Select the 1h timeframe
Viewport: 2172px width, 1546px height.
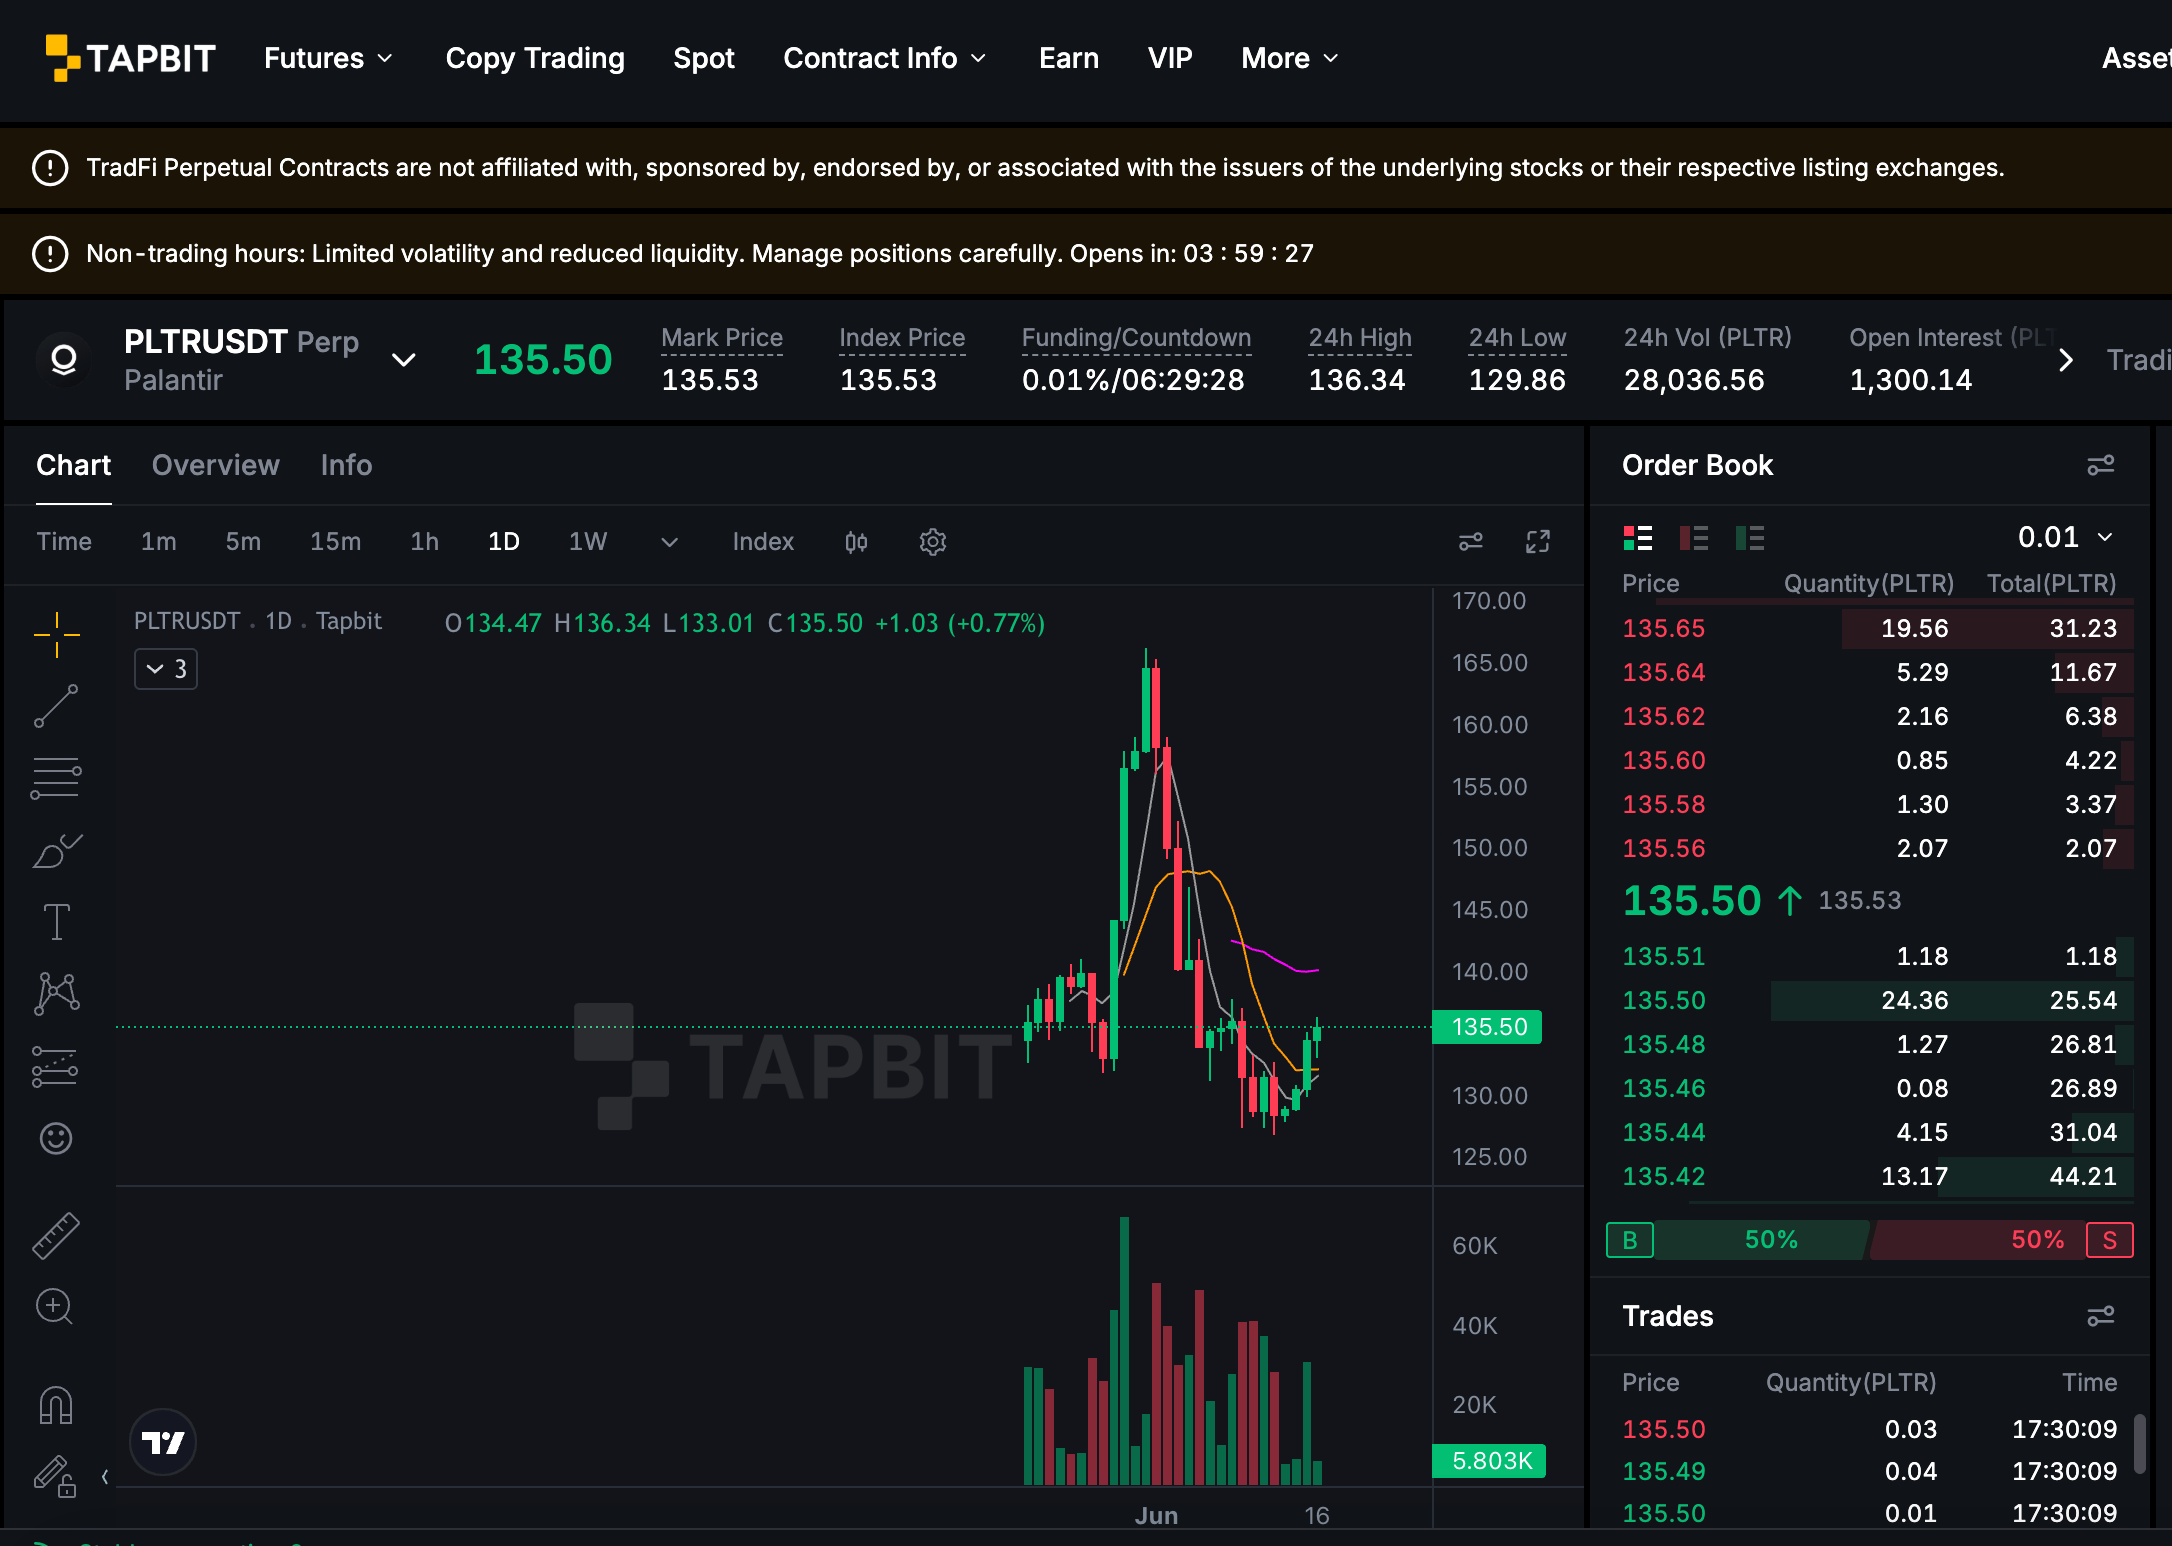tap(425, 542)
